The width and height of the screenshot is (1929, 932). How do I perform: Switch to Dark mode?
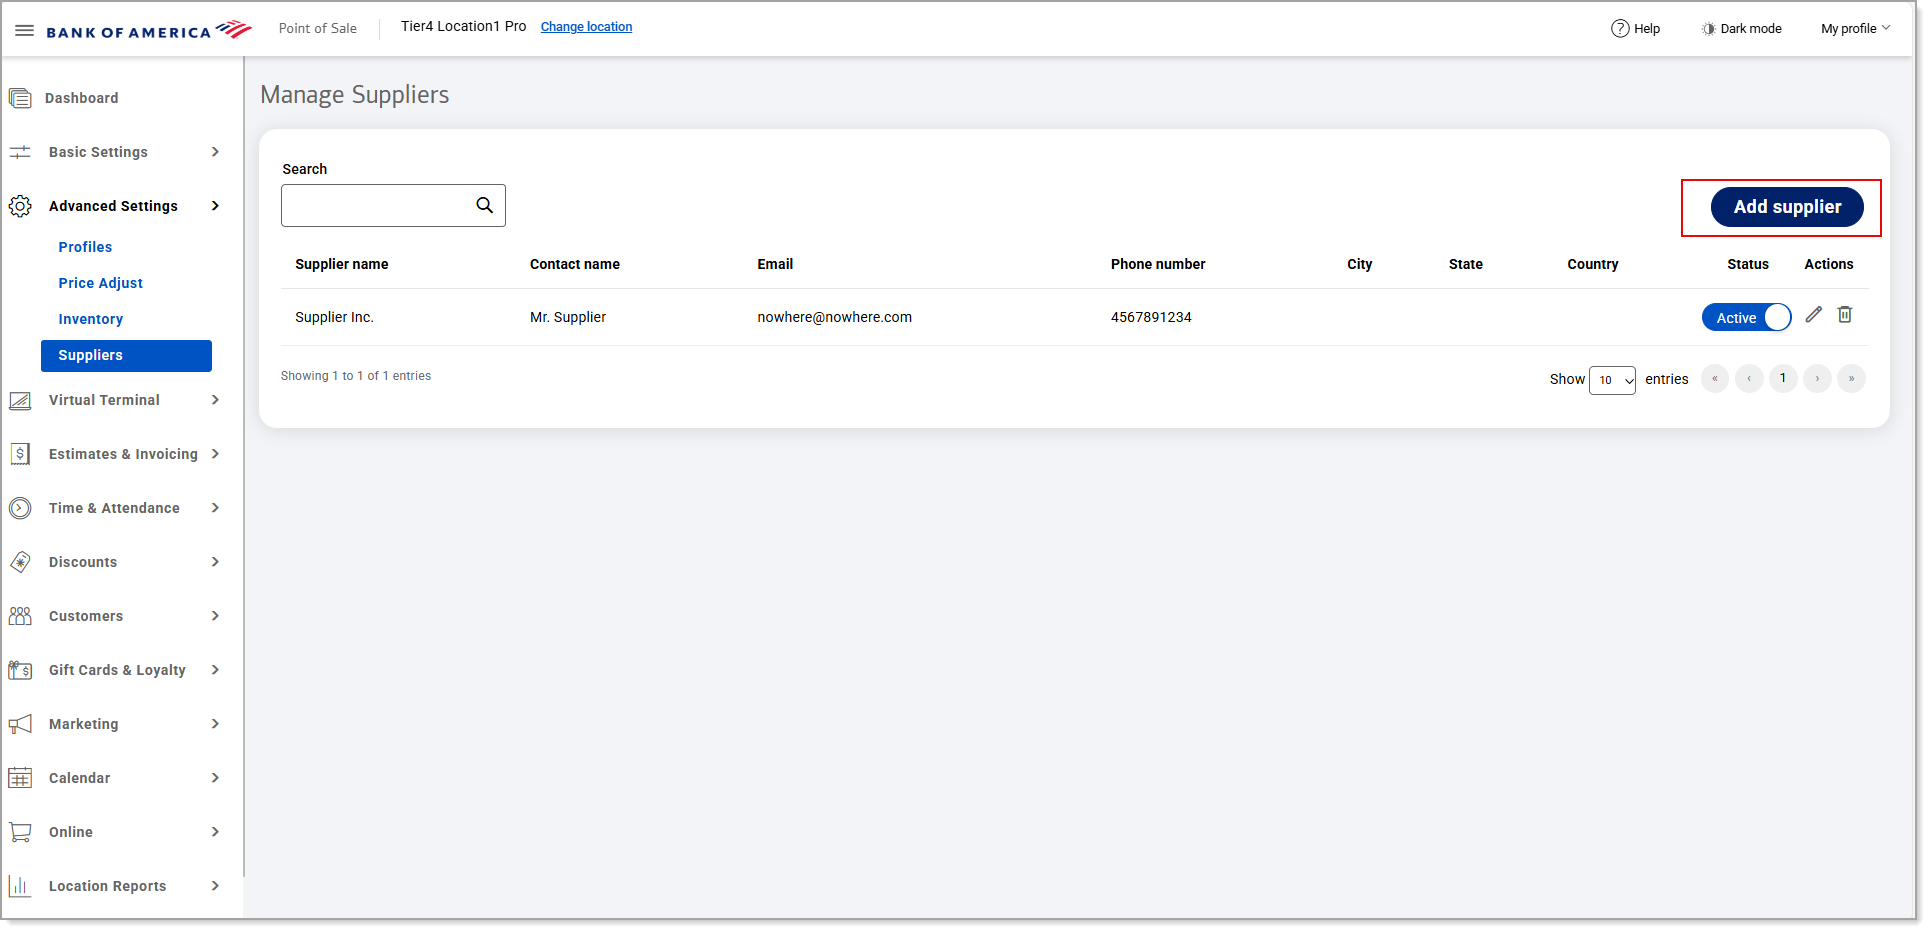(x=1742, y=29)
